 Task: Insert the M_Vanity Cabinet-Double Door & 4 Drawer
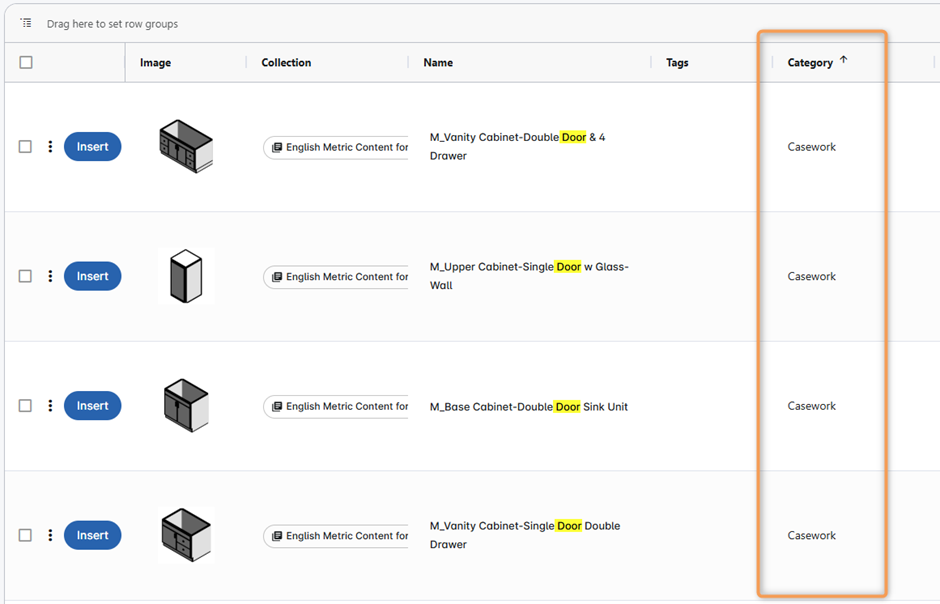pos(92,147)
